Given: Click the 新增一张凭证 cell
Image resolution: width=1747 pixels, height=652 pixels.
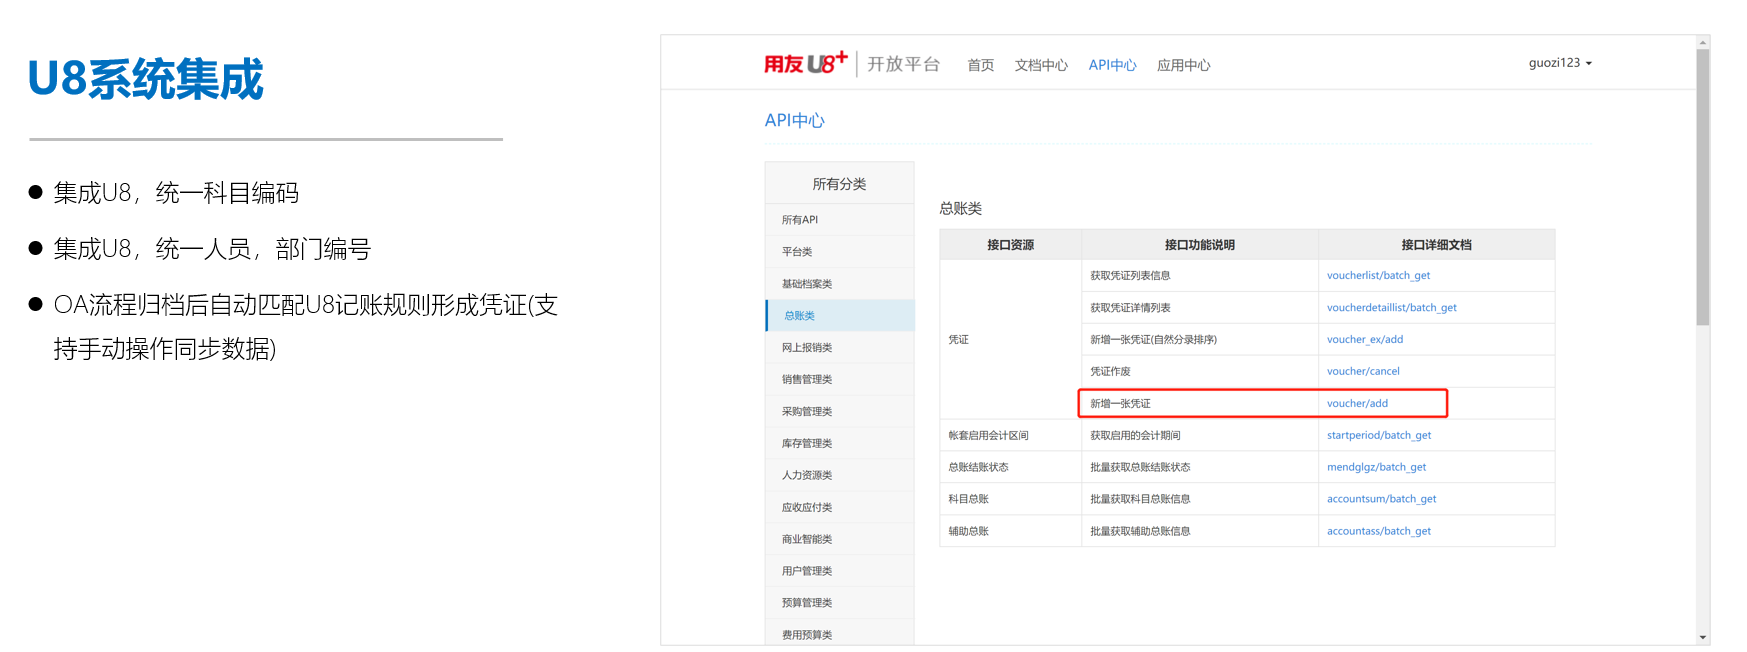Looking at the screenshot, I should pyautogui.click(x=1199, y=403).
